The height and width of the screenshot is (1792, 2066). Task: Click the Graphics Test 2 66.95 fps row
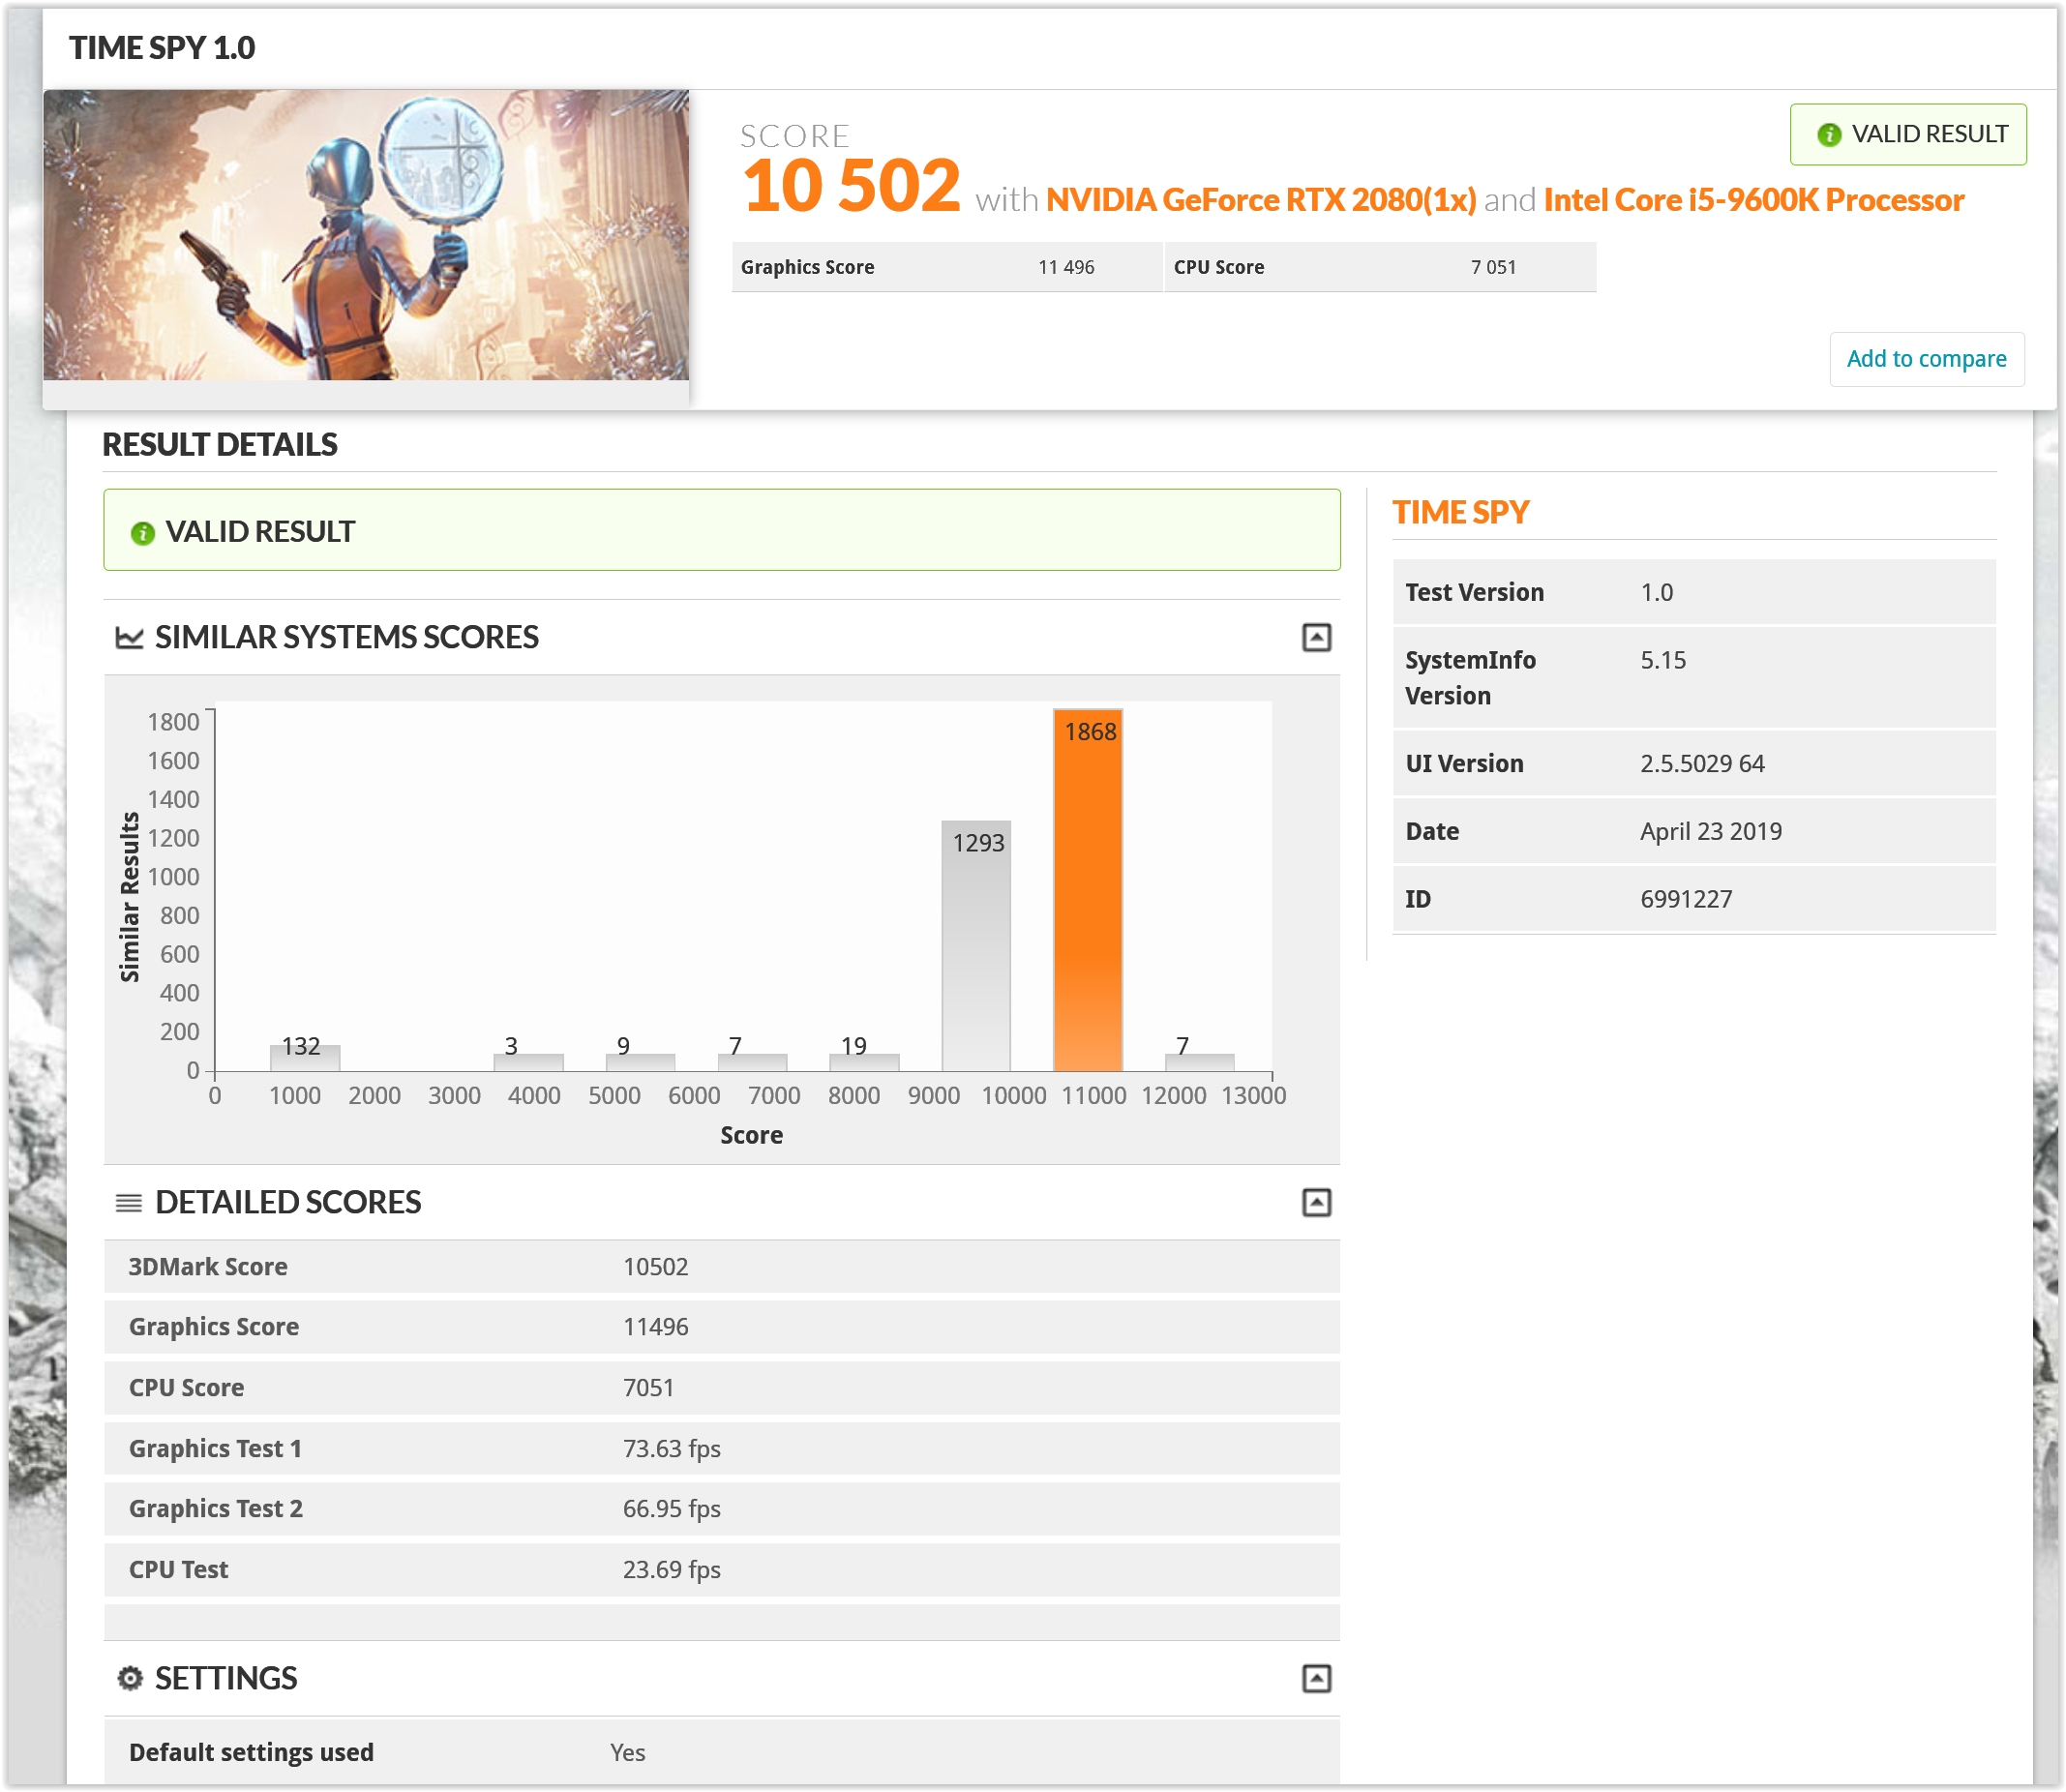[x=721, y=1509]
